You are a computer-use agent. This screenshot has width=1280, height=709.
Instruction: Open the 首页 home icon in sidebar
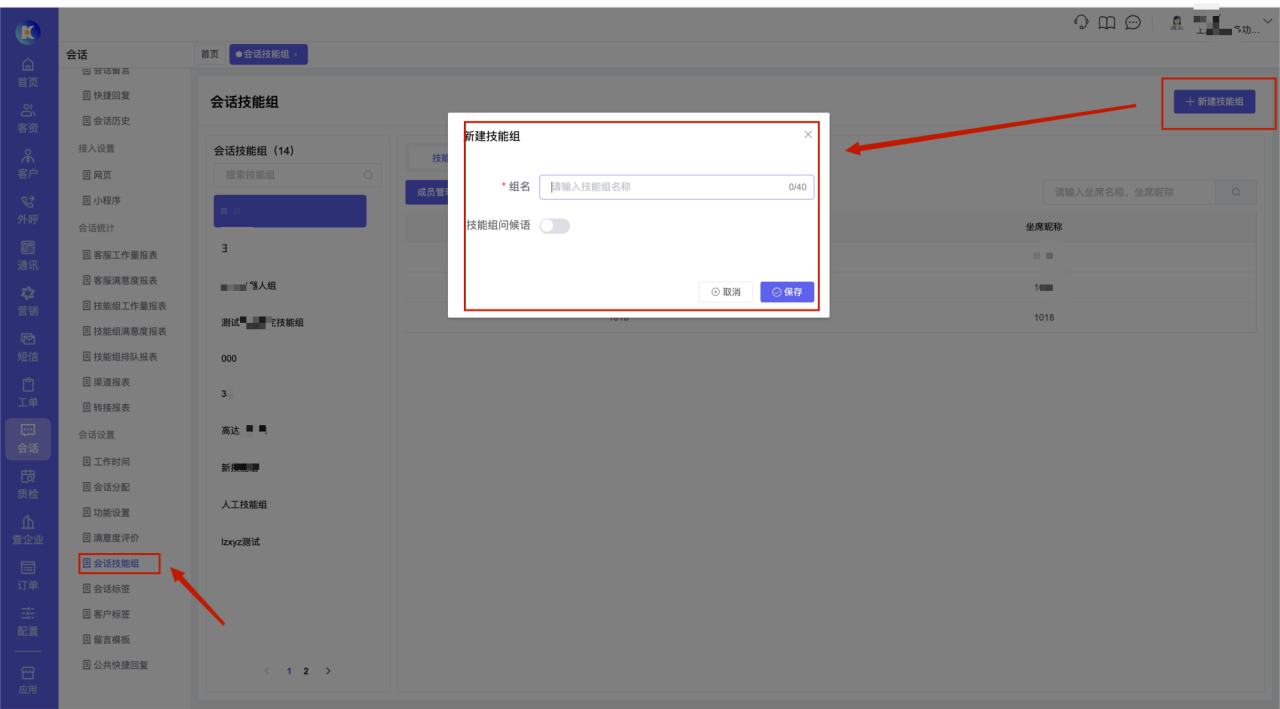tap(28, 72)
